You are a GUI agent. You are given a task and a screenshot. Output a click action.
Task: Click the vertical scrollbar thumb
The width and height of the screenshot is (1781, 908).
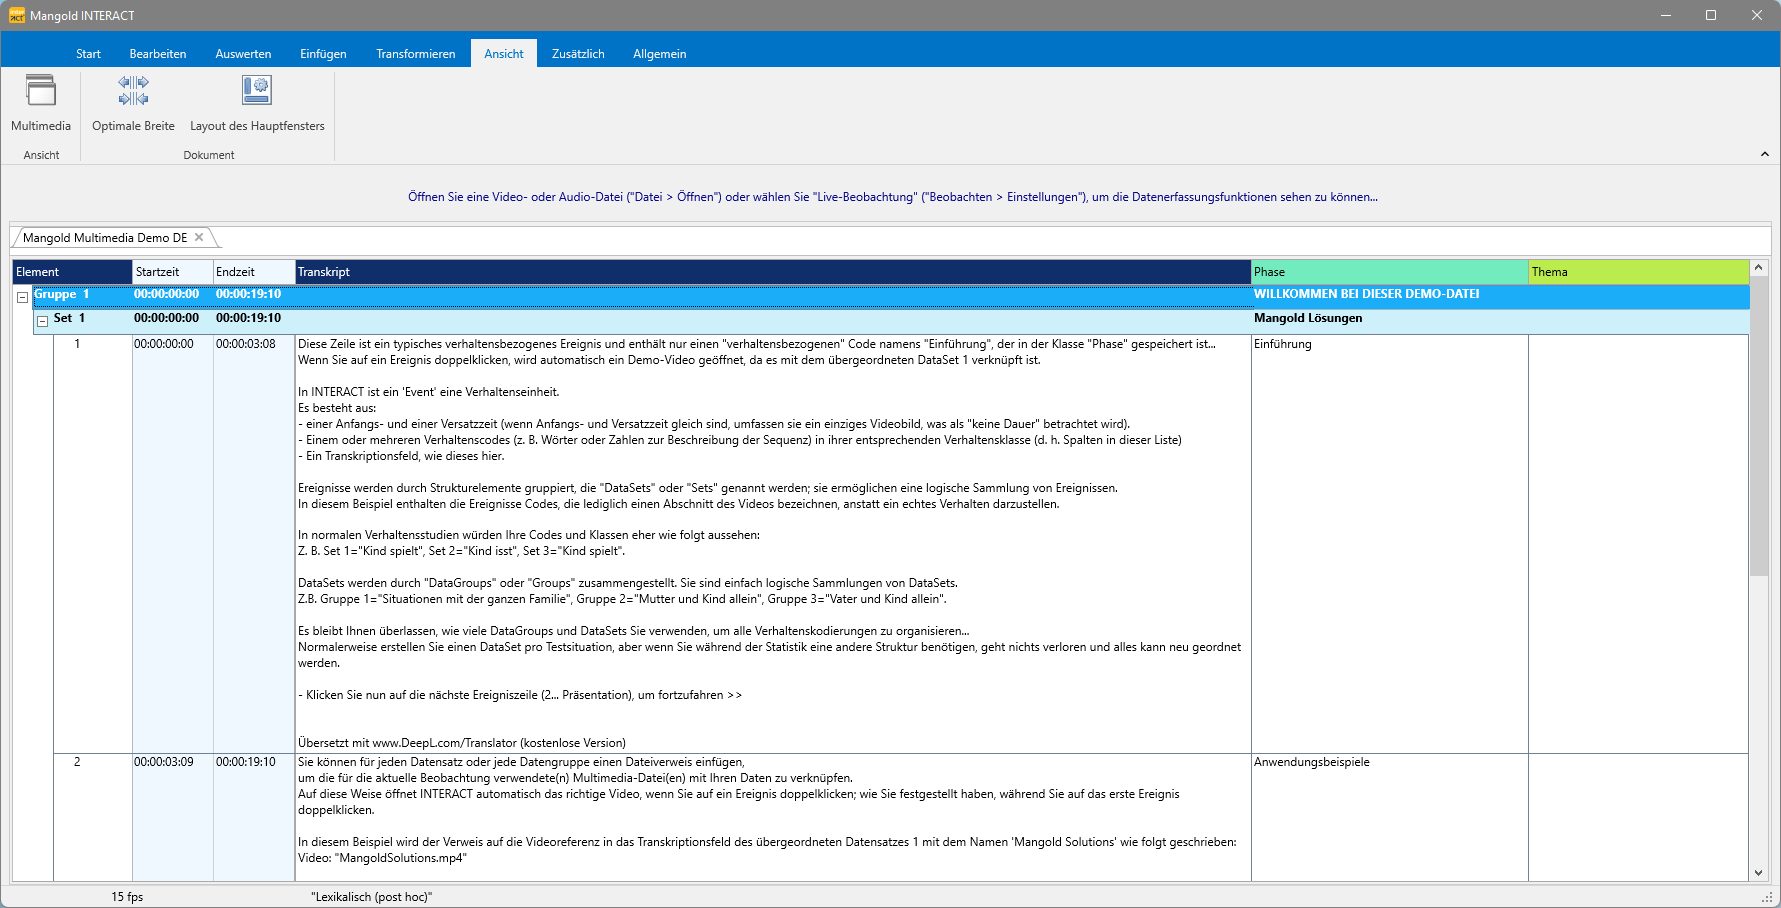coord(1759,427)
